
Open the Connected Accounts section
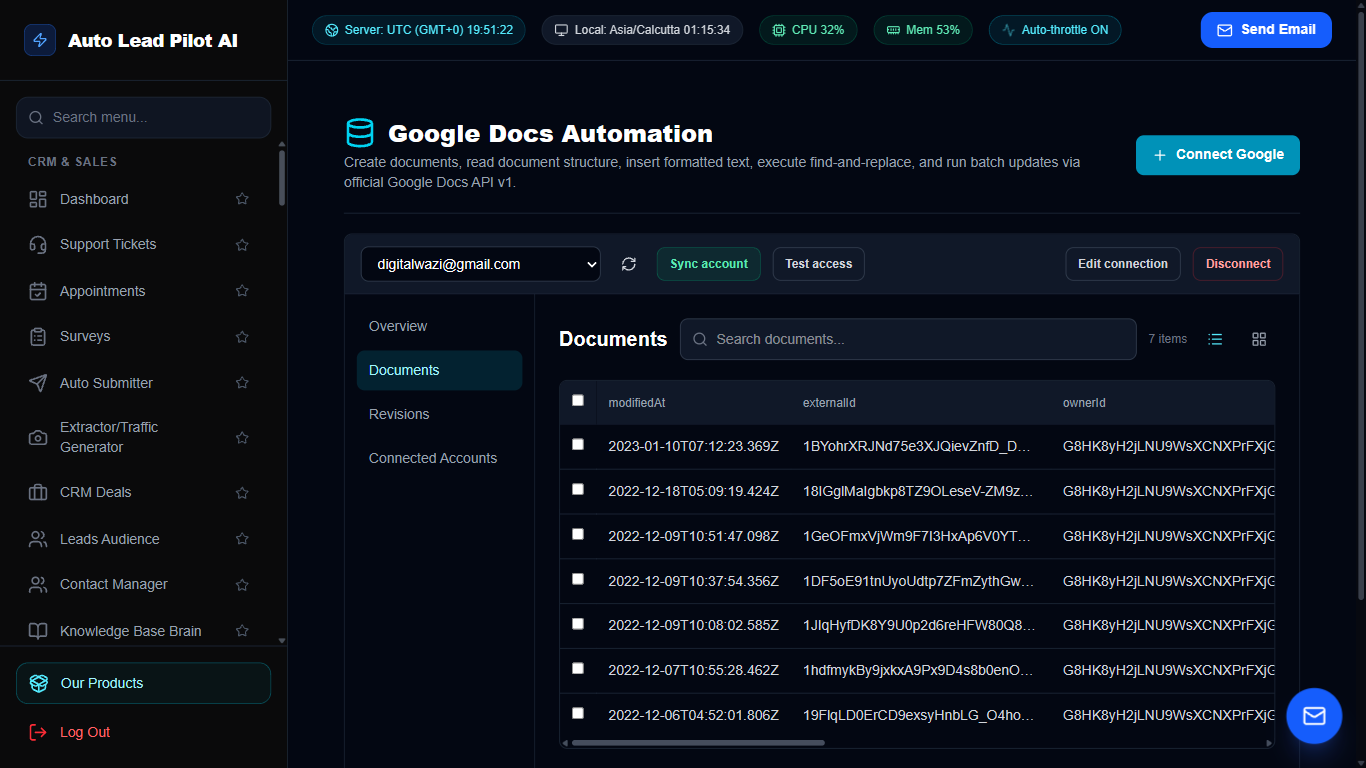click(439, 458)
